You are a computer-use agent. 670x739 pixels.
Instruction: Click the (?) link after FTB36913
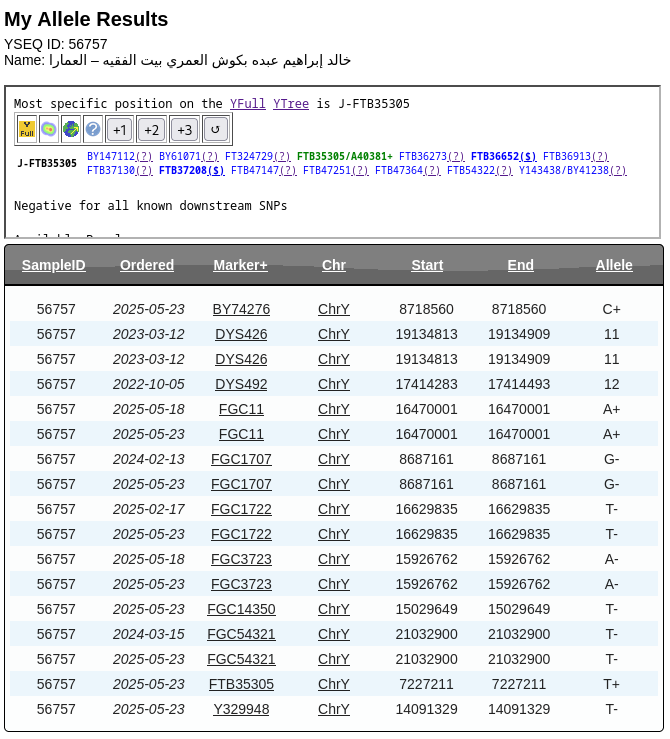click(x=600, y=156)
